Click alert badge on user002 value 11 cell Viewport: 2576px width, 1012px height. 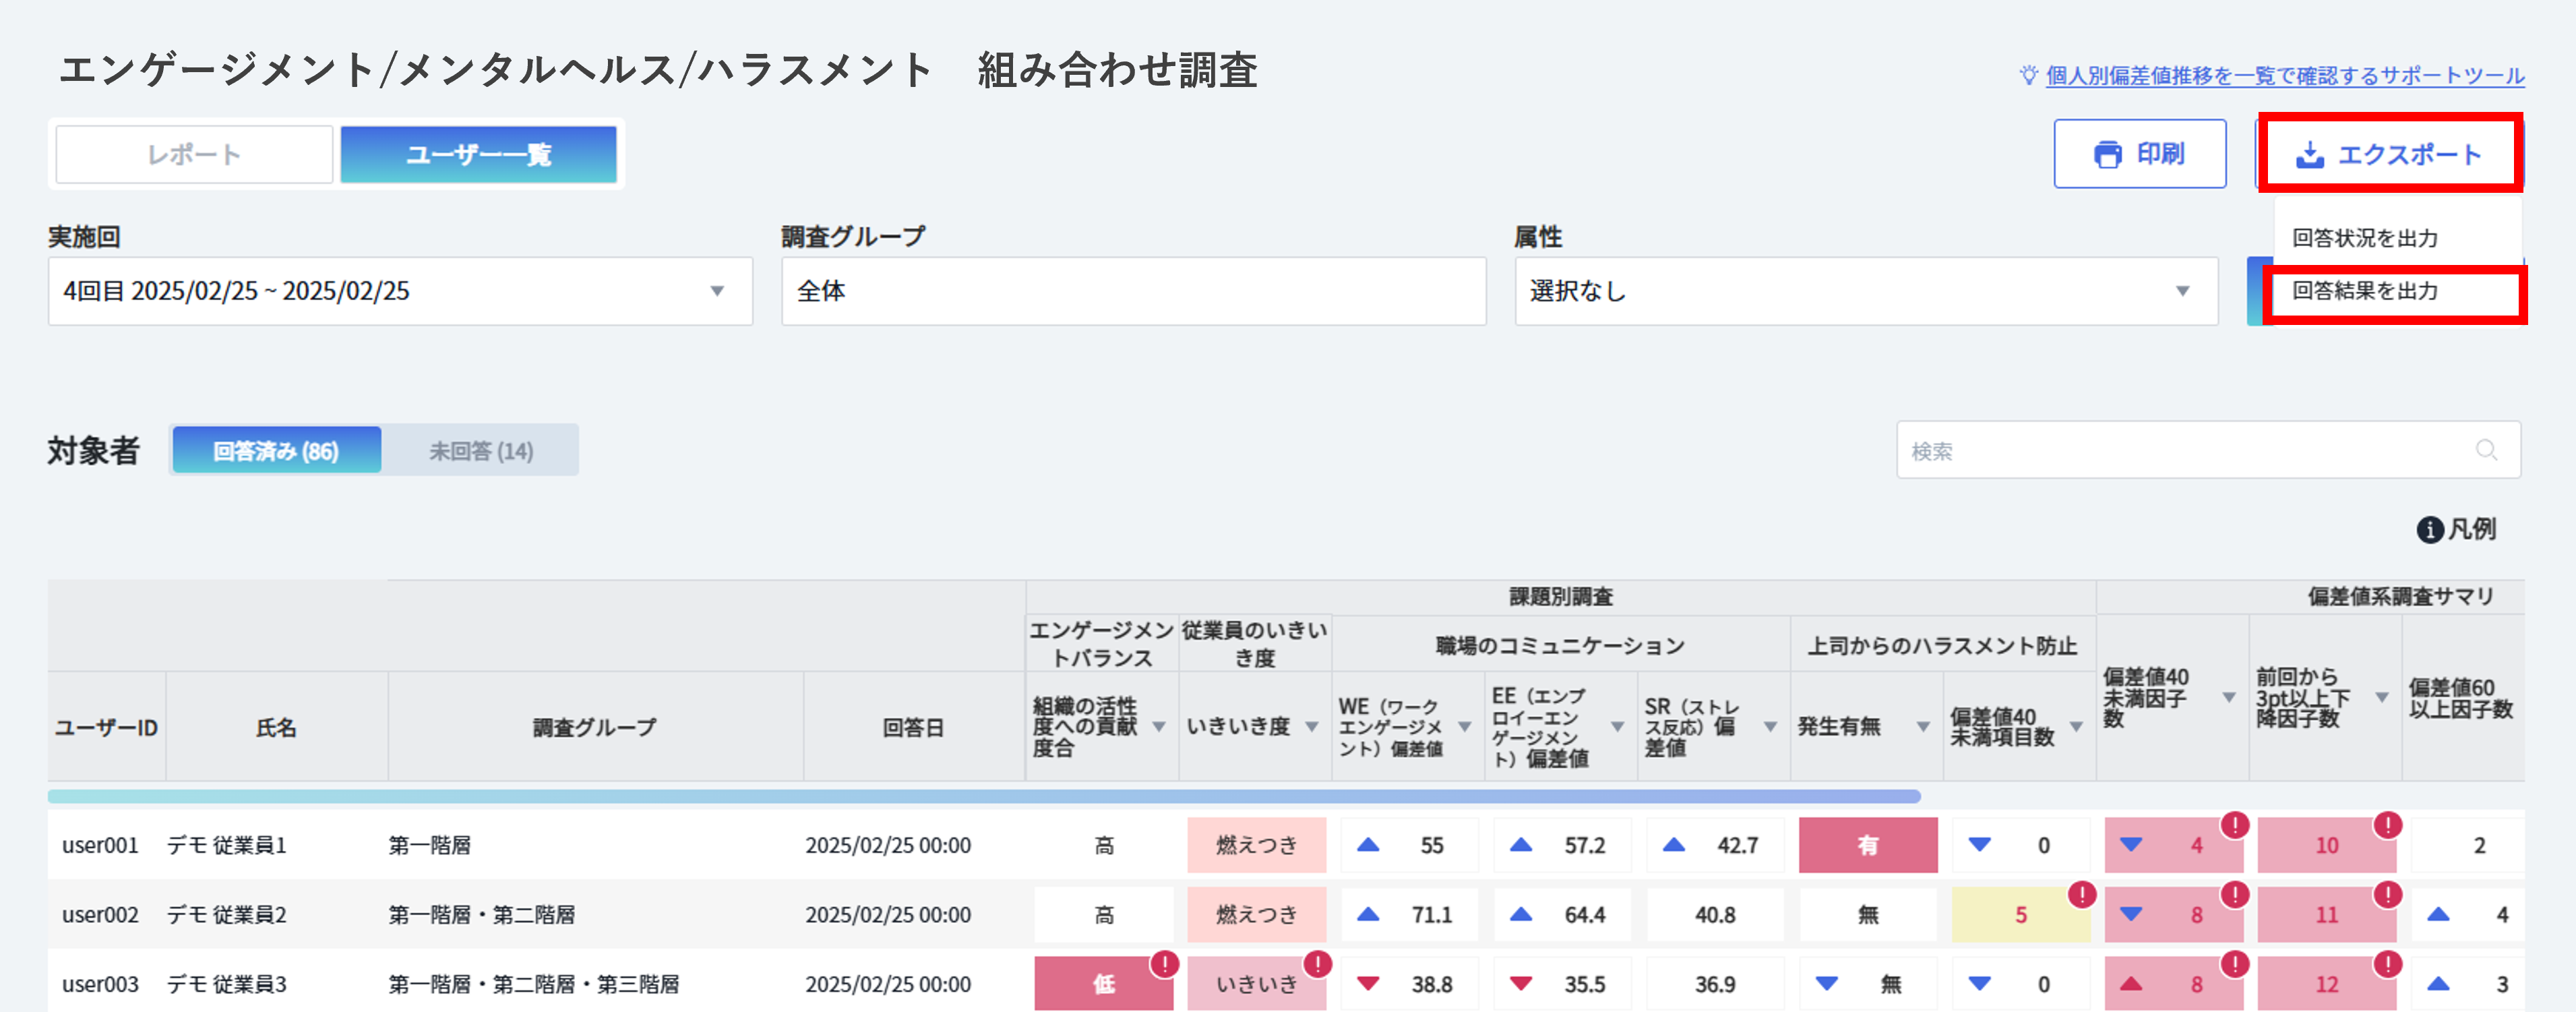click(2388, 894)
